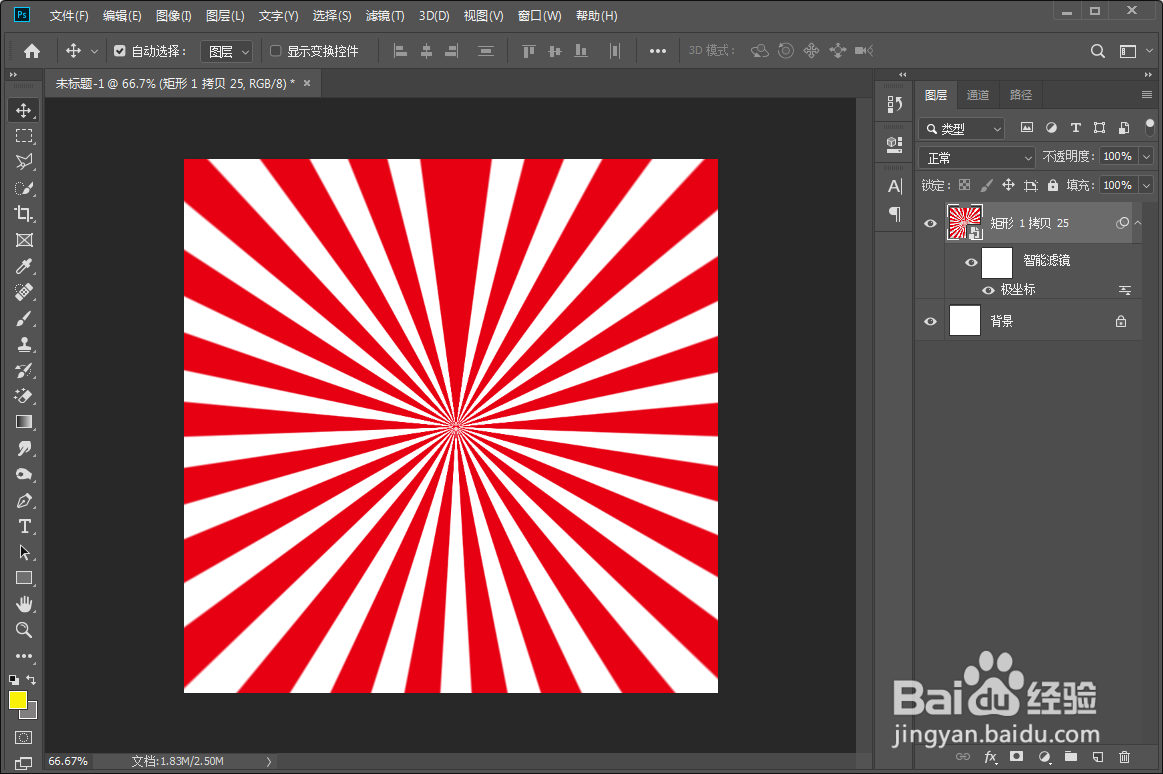Toggle lock transparent pixels
The width and height of the screenshot is (1163, 774).
point(964,185)
